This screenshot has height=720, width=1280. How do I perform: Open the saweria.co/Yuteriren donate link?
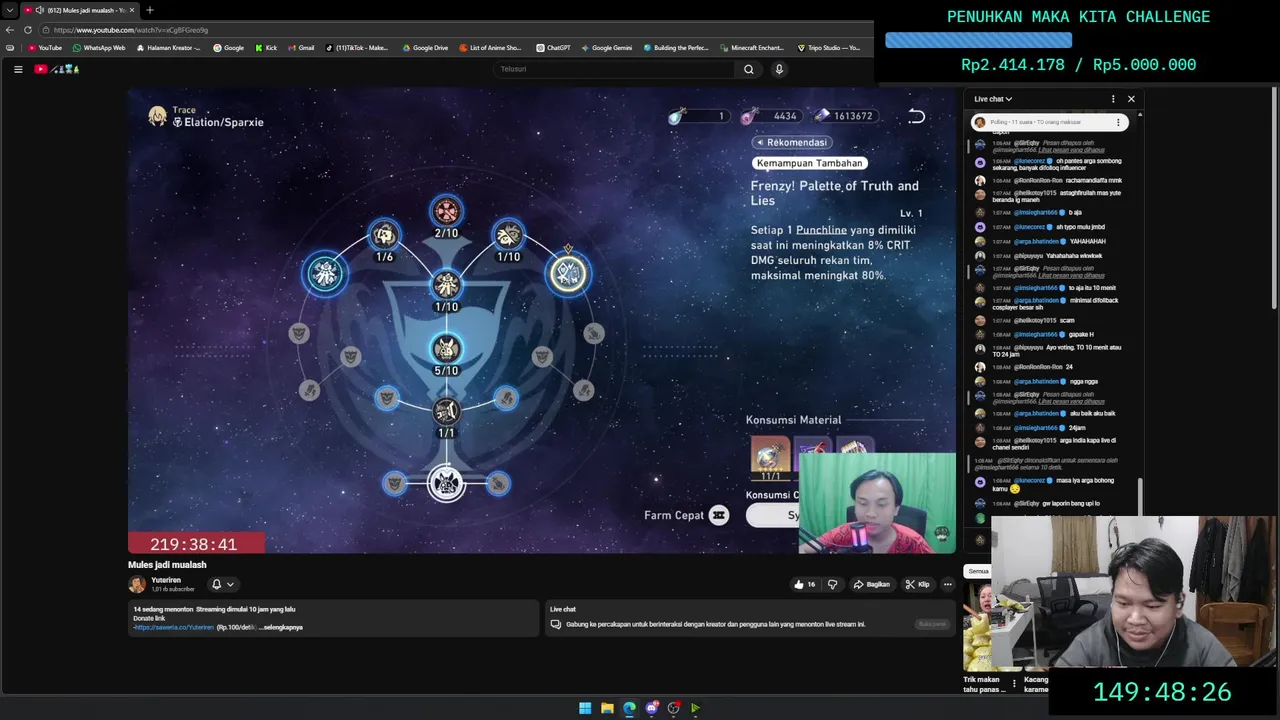pos(174,627)
